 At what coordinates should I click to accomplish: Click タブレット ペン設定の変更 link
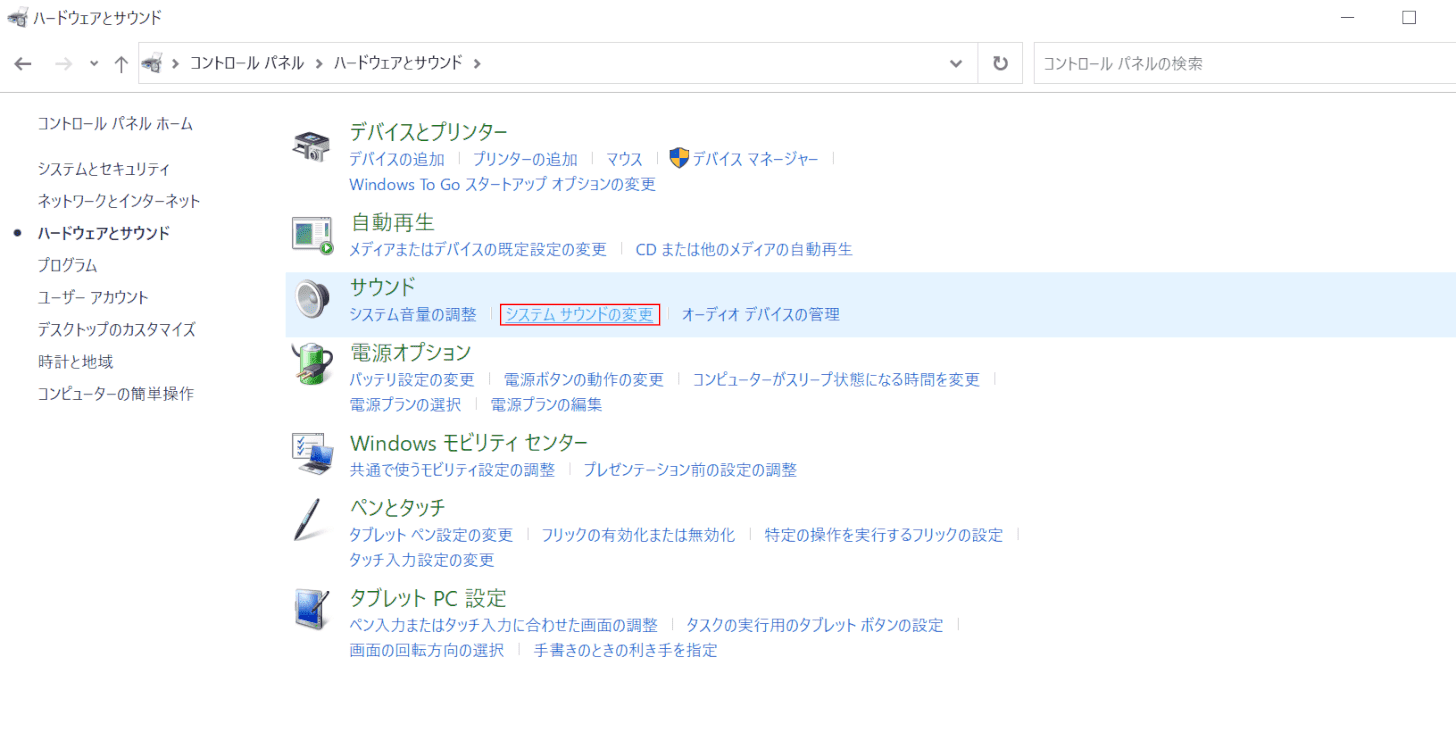[x=431, y=534]
